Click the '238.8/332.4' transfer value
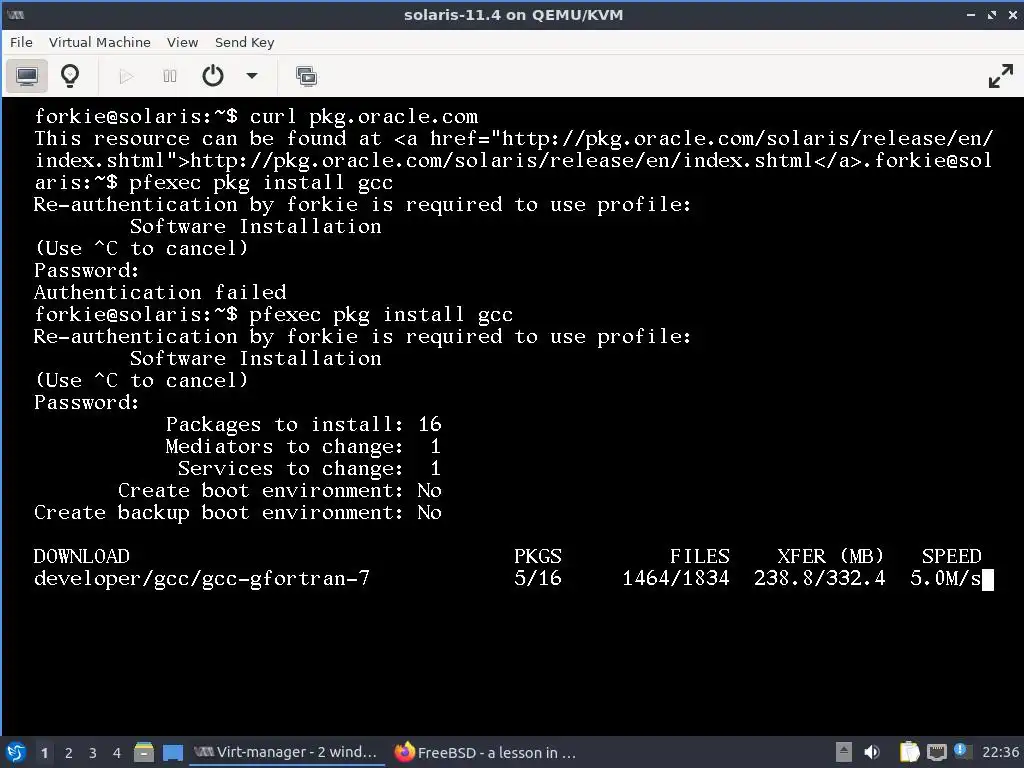The width and height of the screenshot is (1024, 768). pos(820,579)
